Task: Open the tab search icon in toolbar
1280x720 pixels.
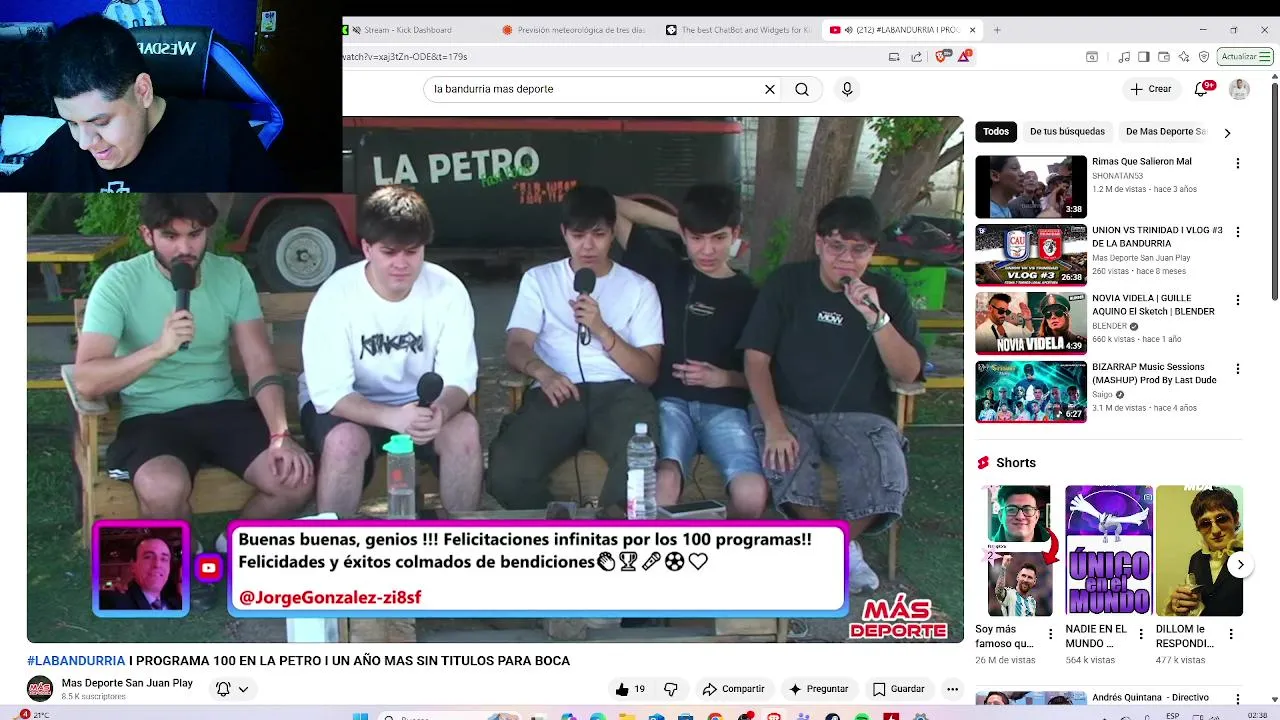Action: pos(1092,57)
